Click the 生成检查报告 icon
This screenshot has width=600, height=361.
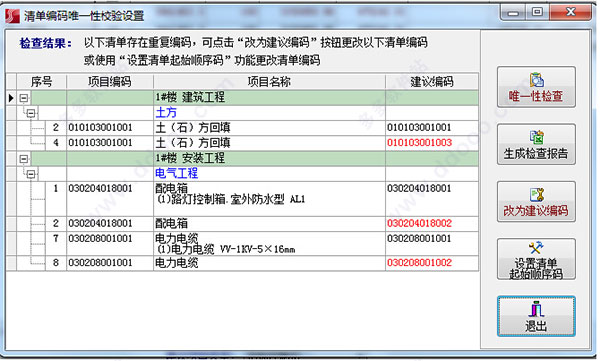536,137
